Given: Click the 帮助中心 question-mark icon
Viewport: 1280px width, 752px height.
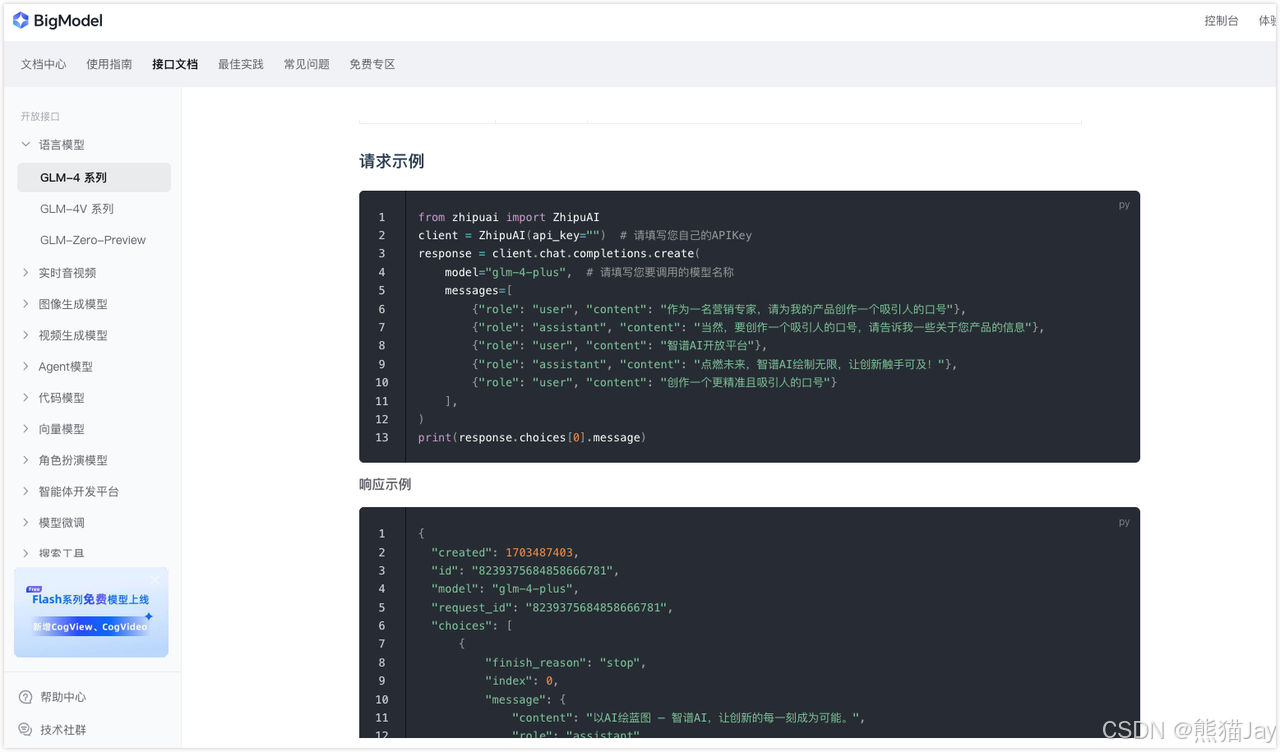Looking at the screenshot, I should pos(26,697).
